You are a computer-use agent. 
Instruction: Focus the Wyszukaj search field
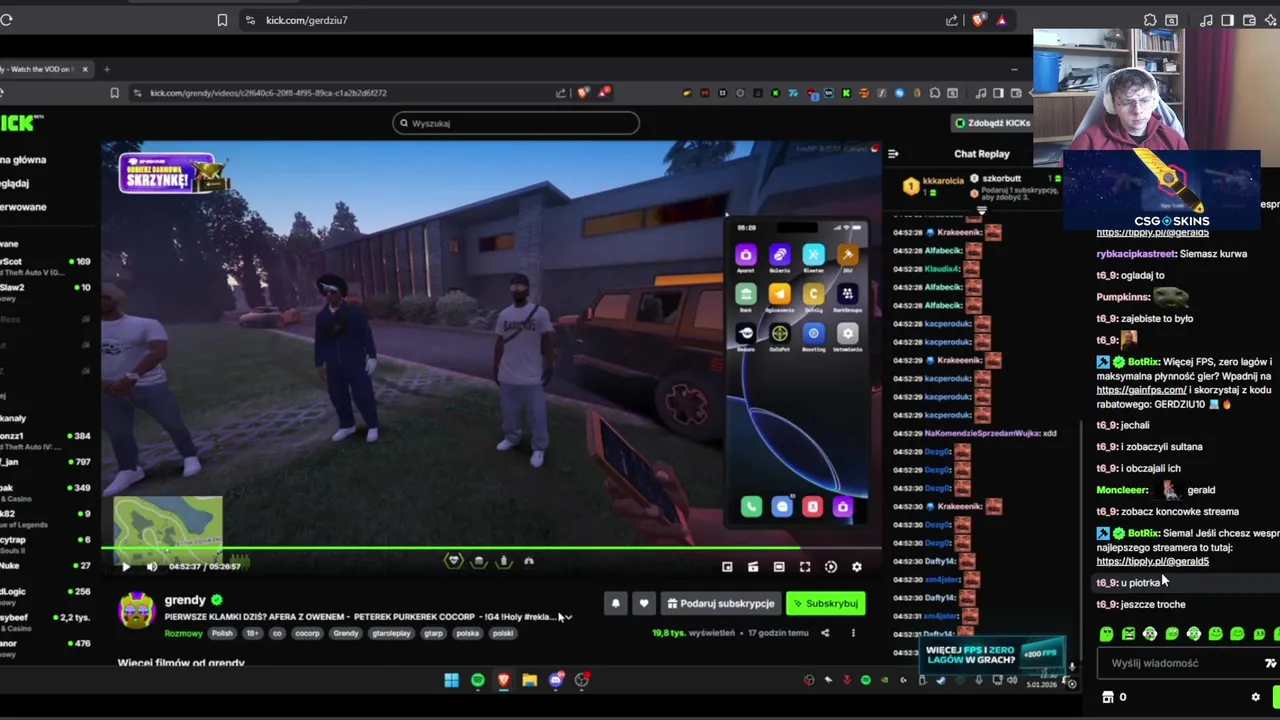point(516,123)
